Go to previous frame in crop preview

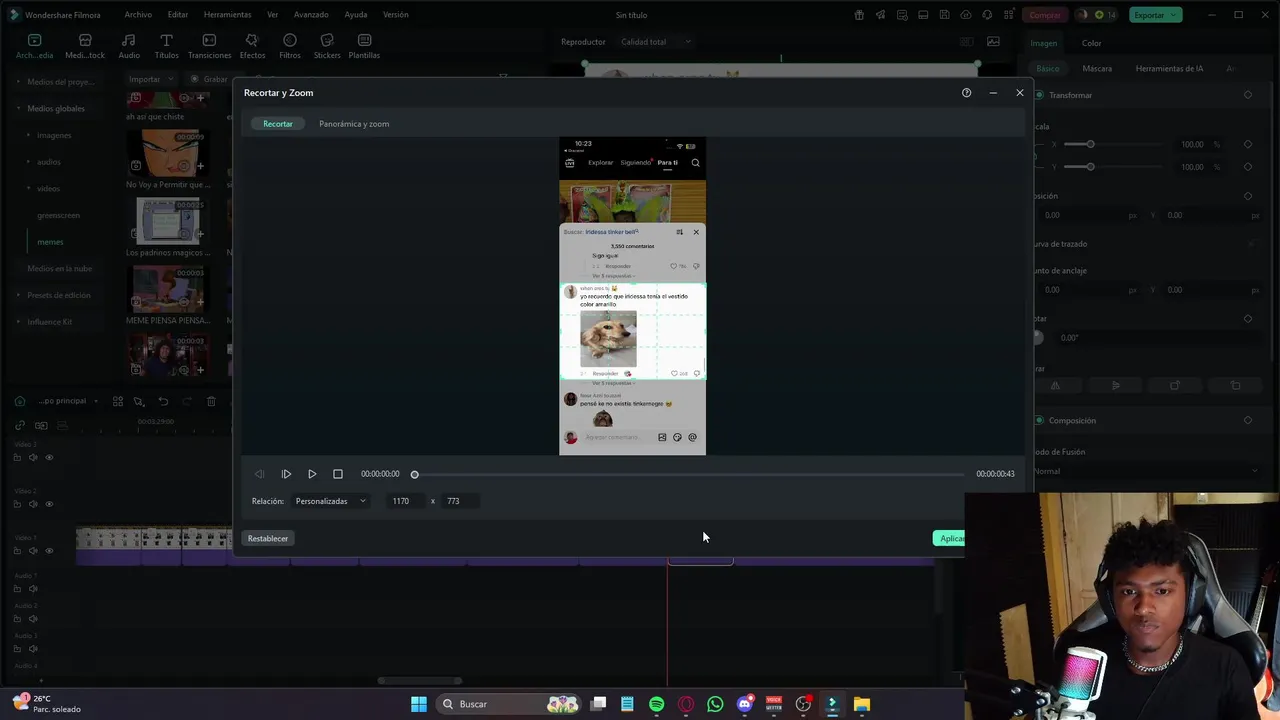click(260, 474)
